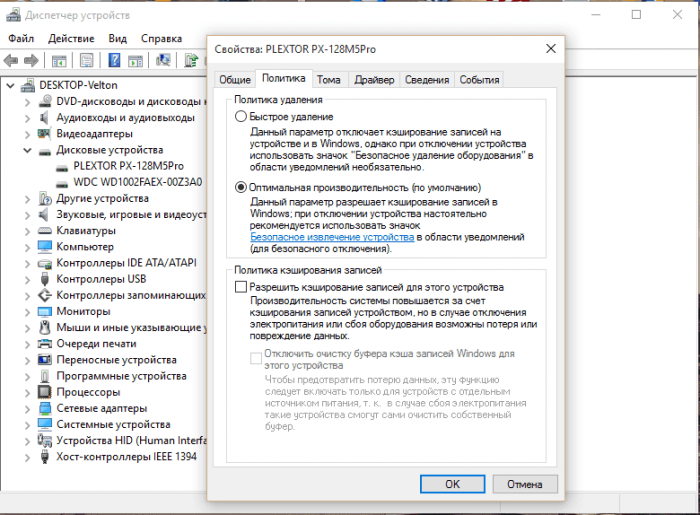Click the USB controllers plug icon
700x515 pixels.
click(44, 279)
